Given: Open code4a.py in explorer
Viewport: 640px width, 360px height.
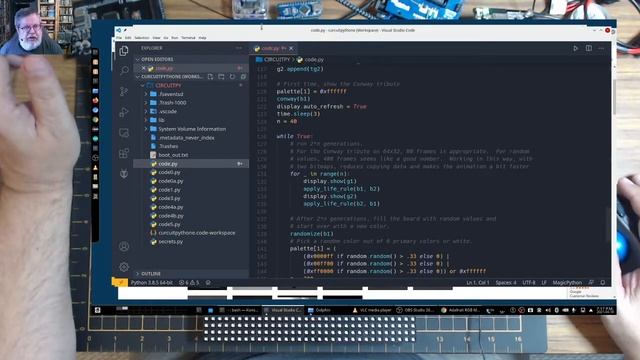Looking at the screenshot, I should (x=191, y=207).
